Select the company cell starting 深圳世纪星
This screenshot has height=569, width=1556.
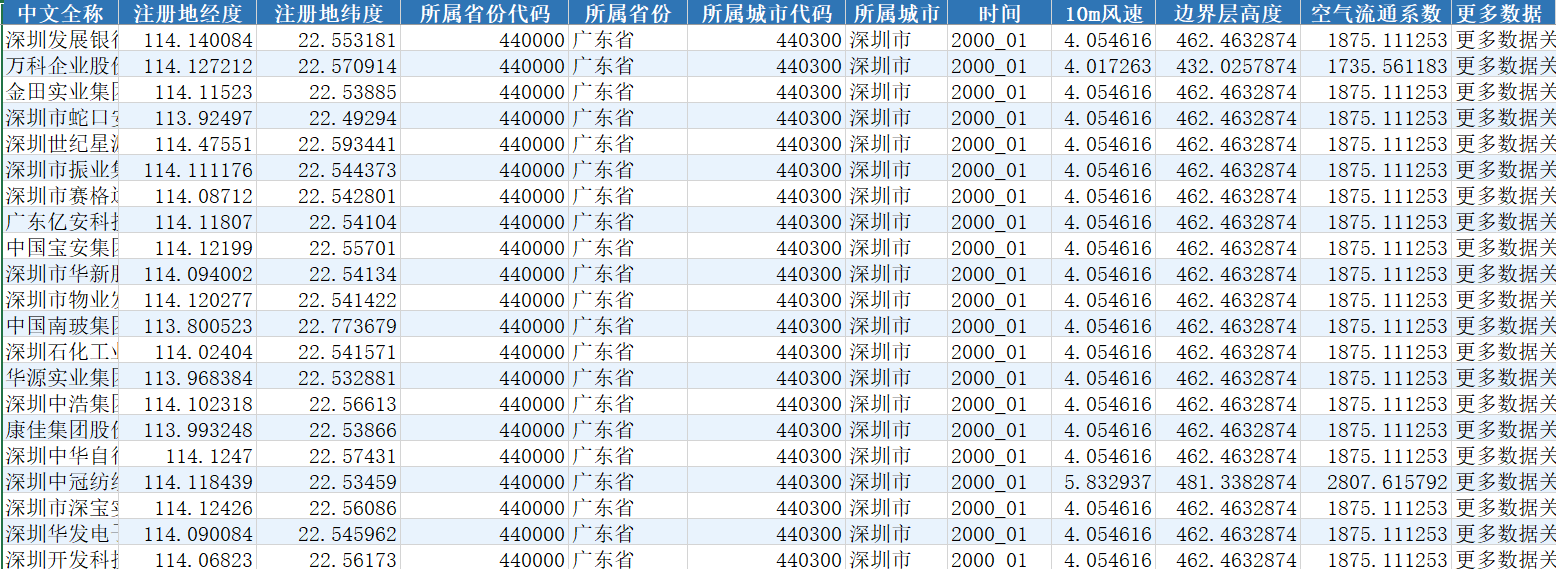click(60, 145)
